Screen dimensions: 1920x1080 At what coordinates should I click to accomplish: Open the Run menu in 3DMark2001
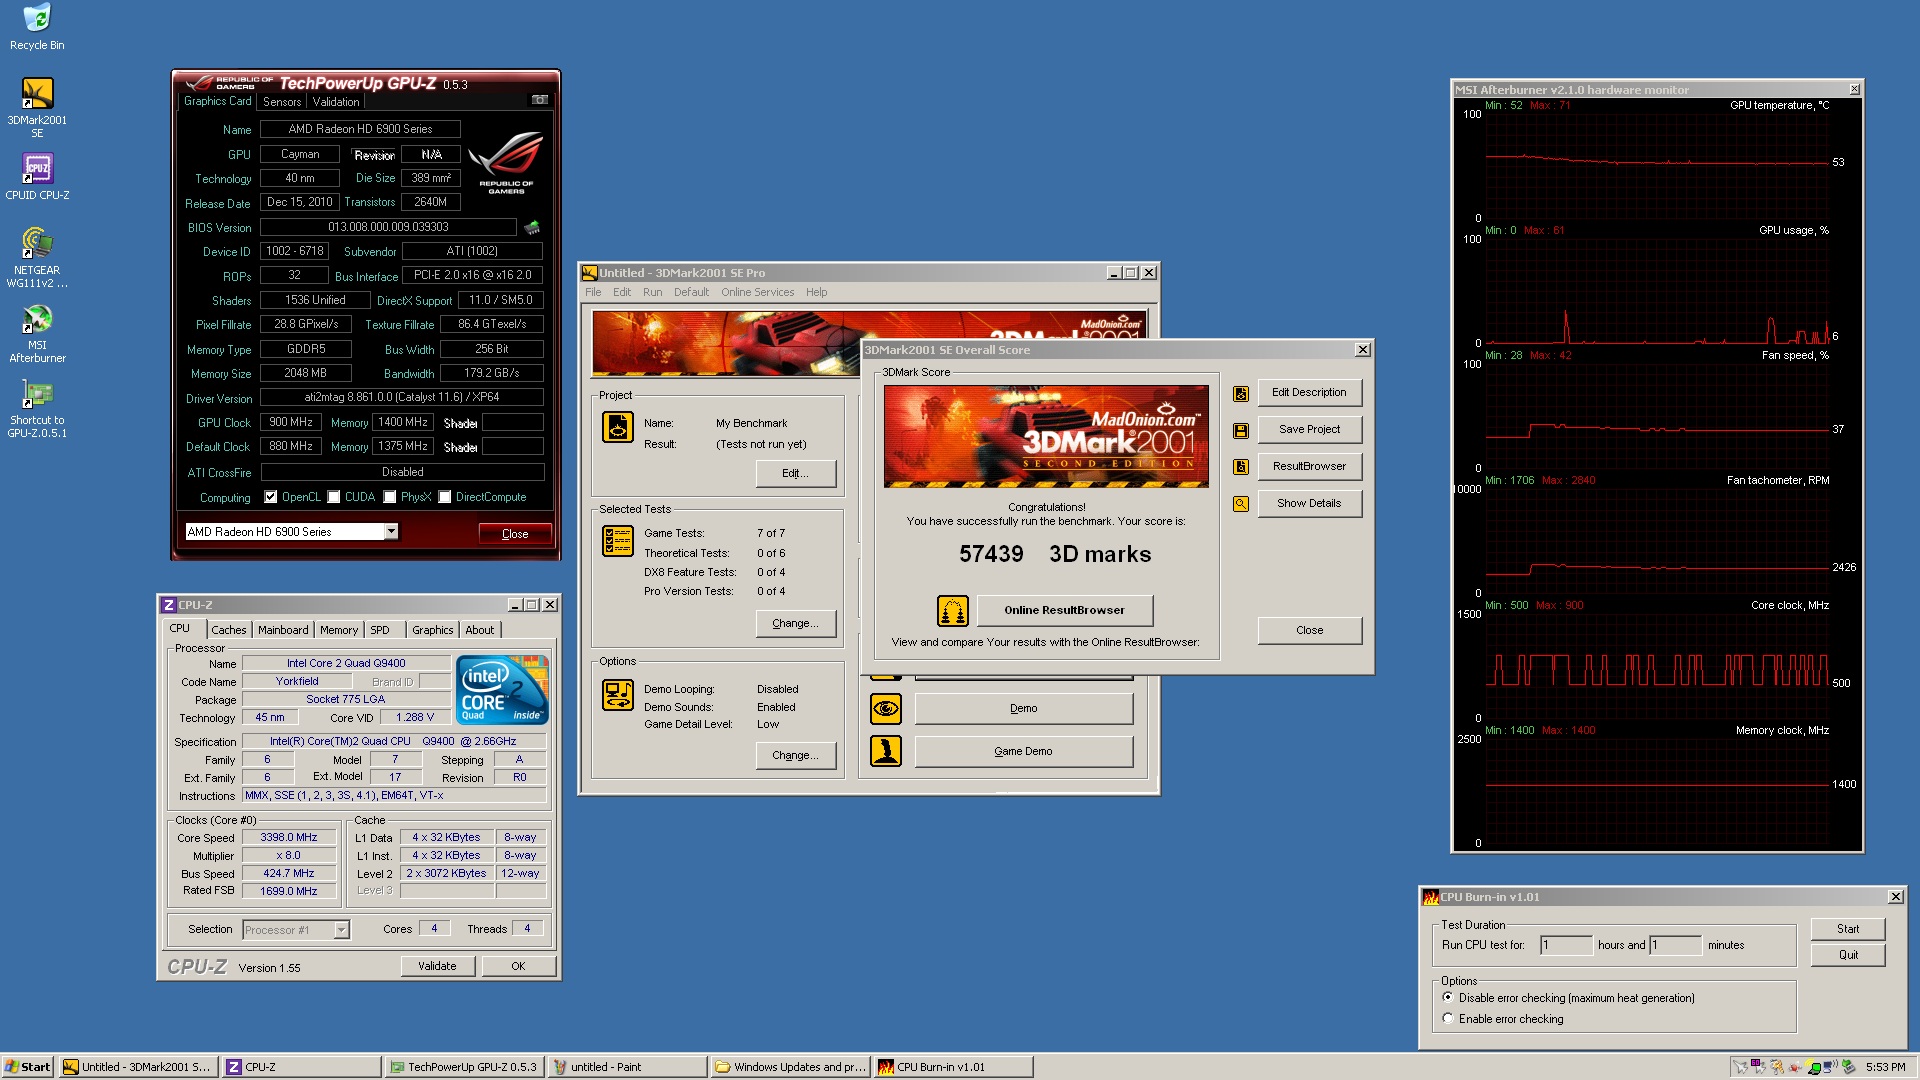tap(652, 293)
